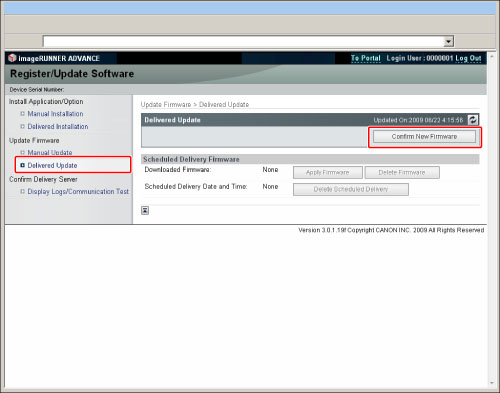Click the Updated On timestamp text

[x=418, y=120]
